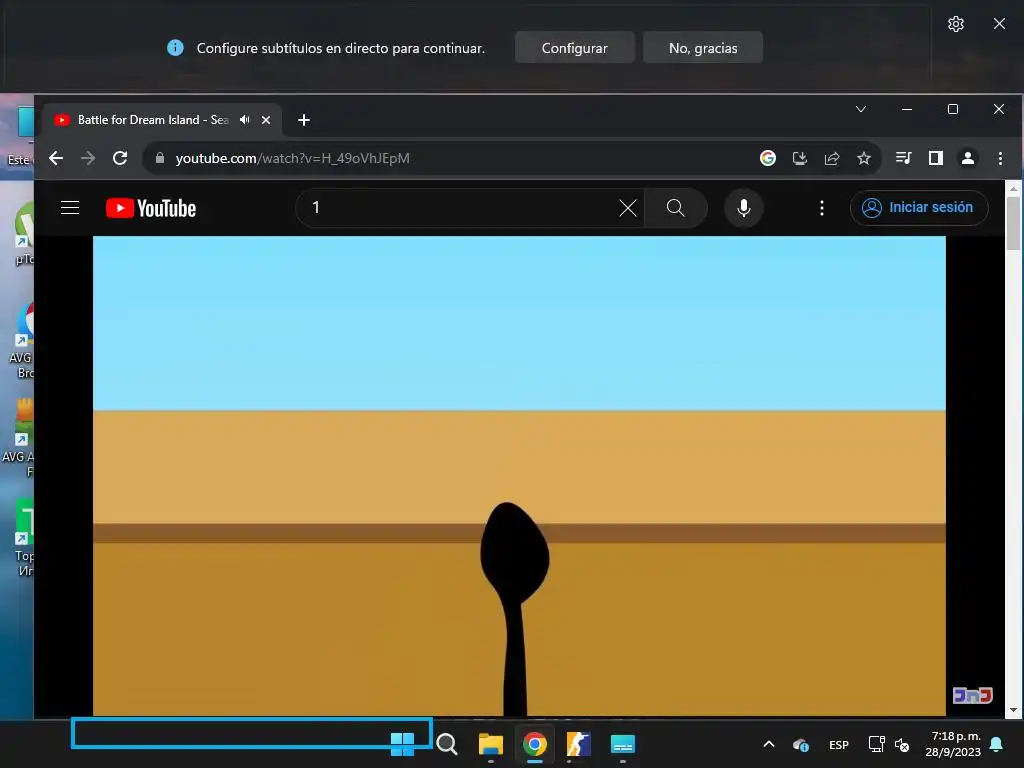Go back to the previous page
The image size is (1024, 768).
56,158
